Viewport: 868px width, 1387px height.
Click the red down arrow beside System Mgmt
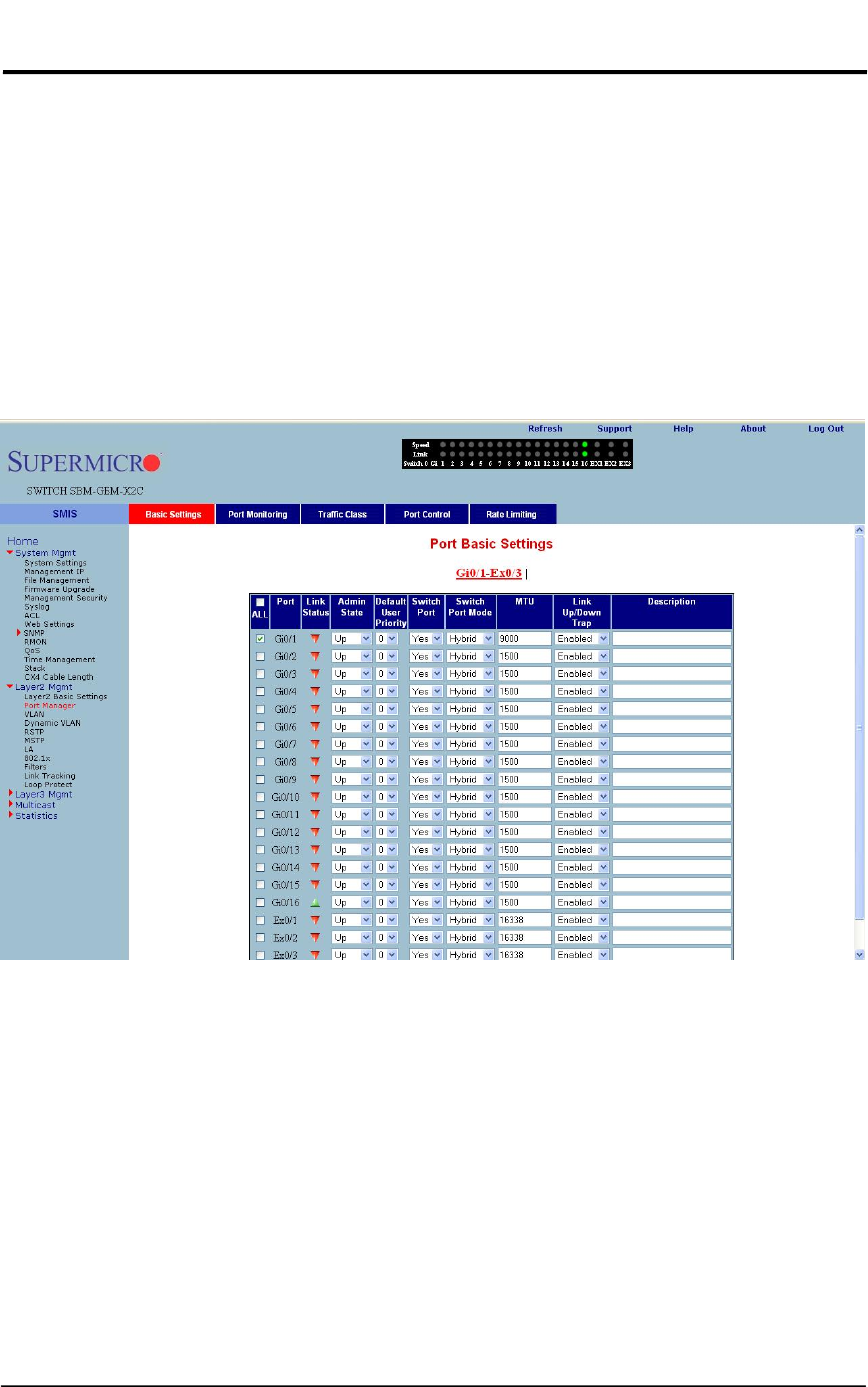tap(10, 553)
